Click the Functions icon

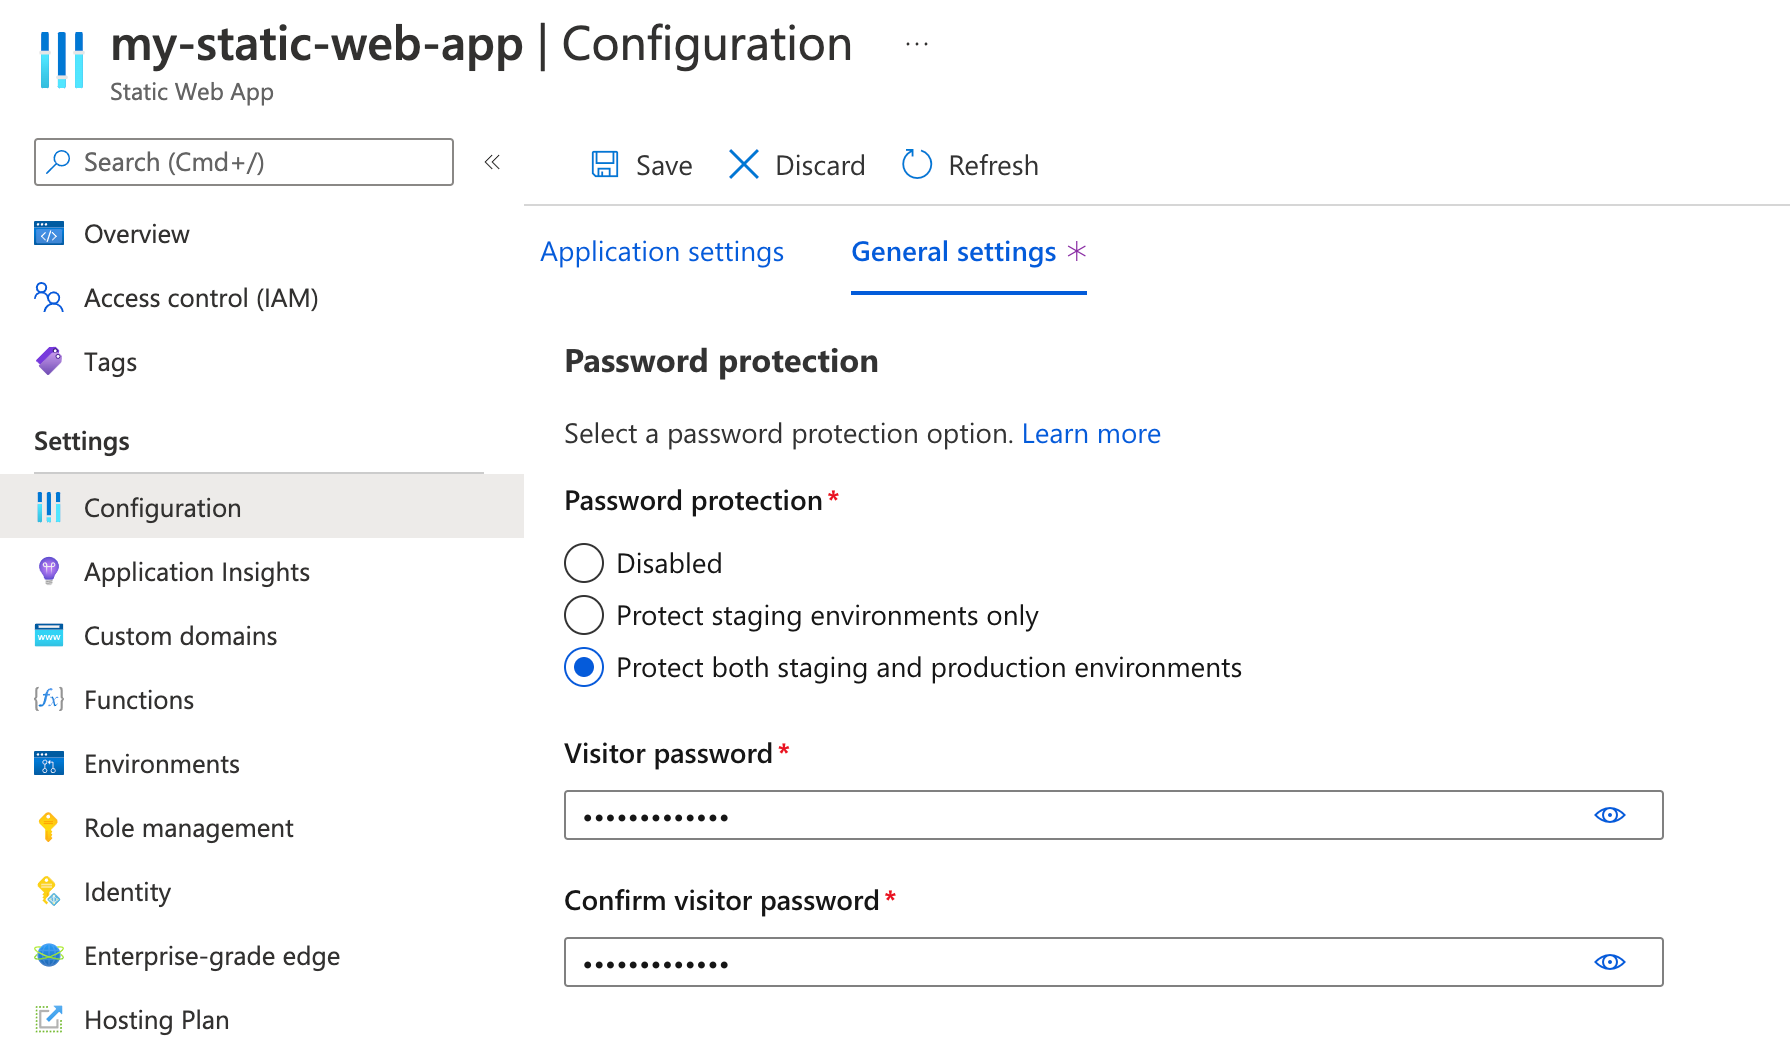48,699
